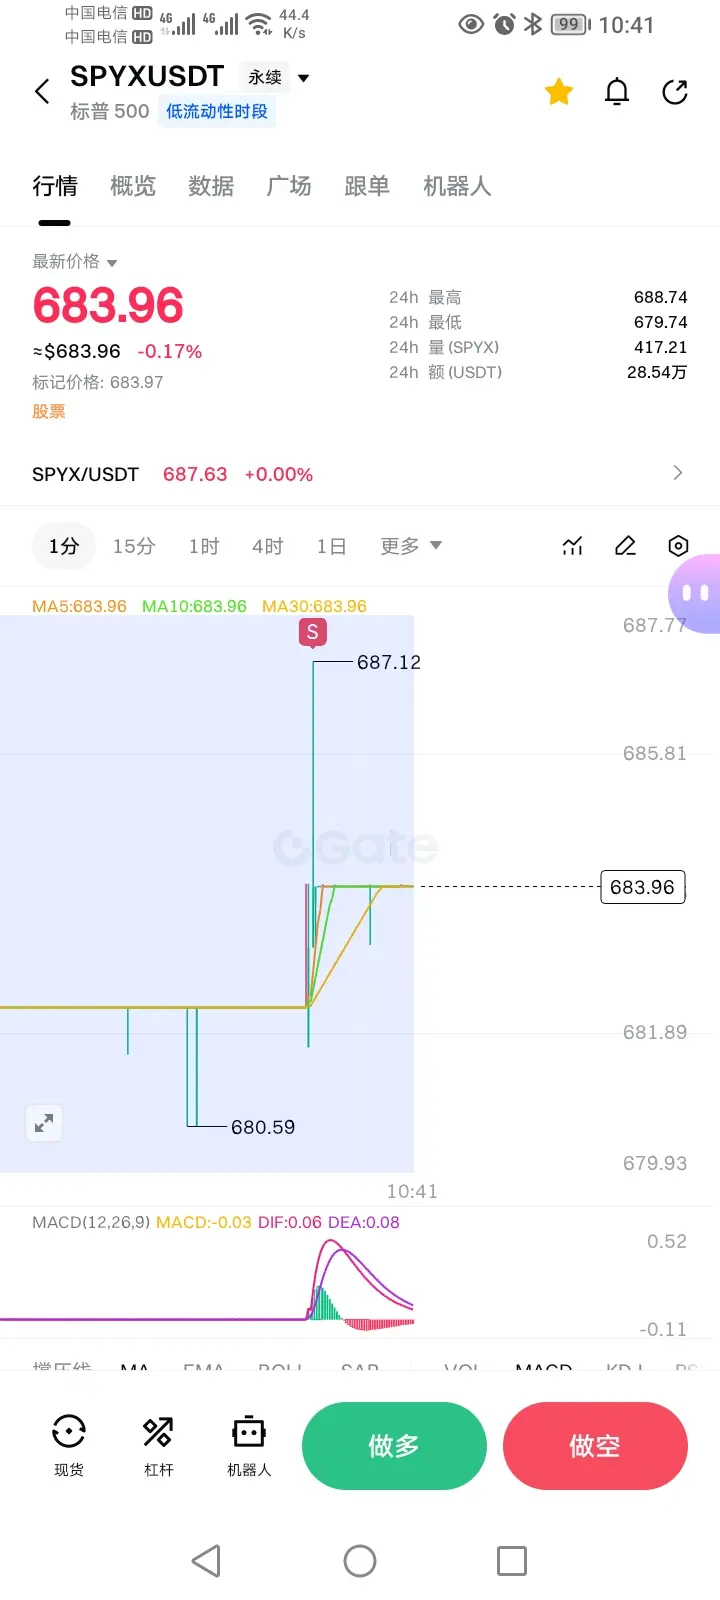This screenshot has height=1600, width=720.
Task: Expand chart to fullscreen
Action: pos(44,1123)
